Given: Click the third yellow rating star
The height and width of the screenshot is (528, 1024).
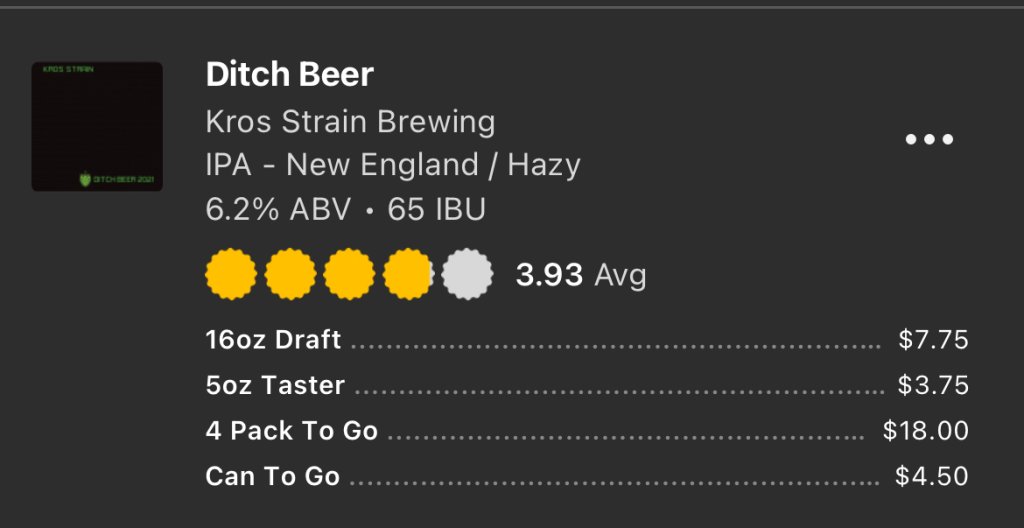Looking at the screenshot, I should click(x=349, y=274).
